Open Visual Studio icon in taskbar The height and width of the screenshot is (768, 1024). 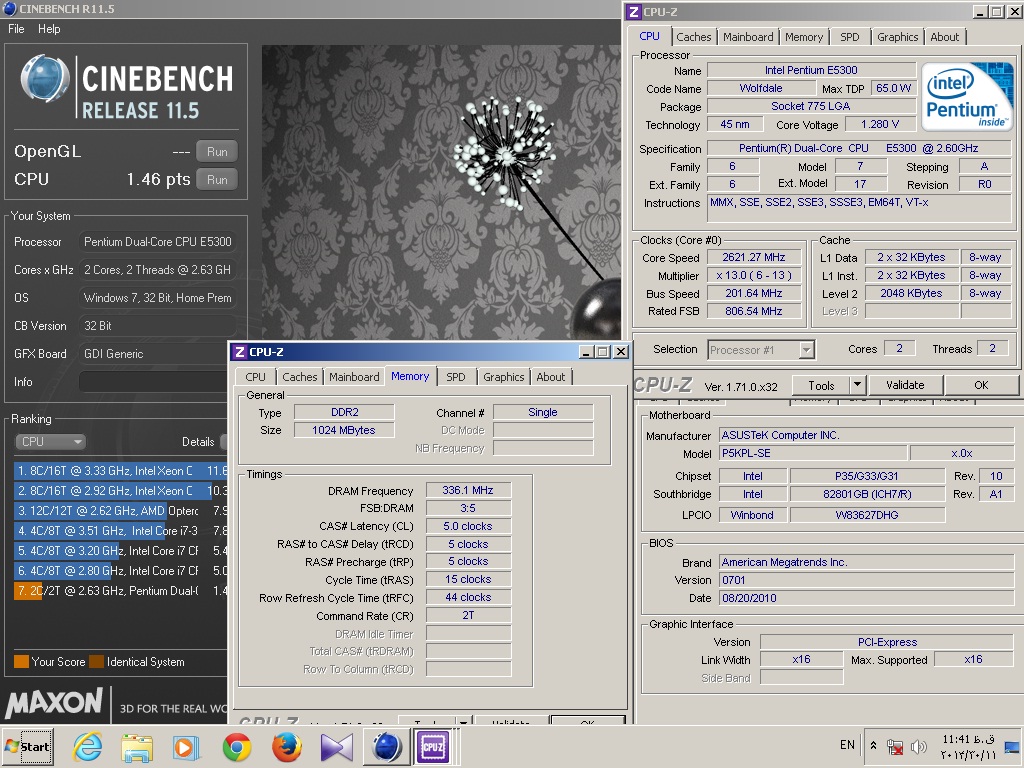pyautogui.click(x=336, y=746)
